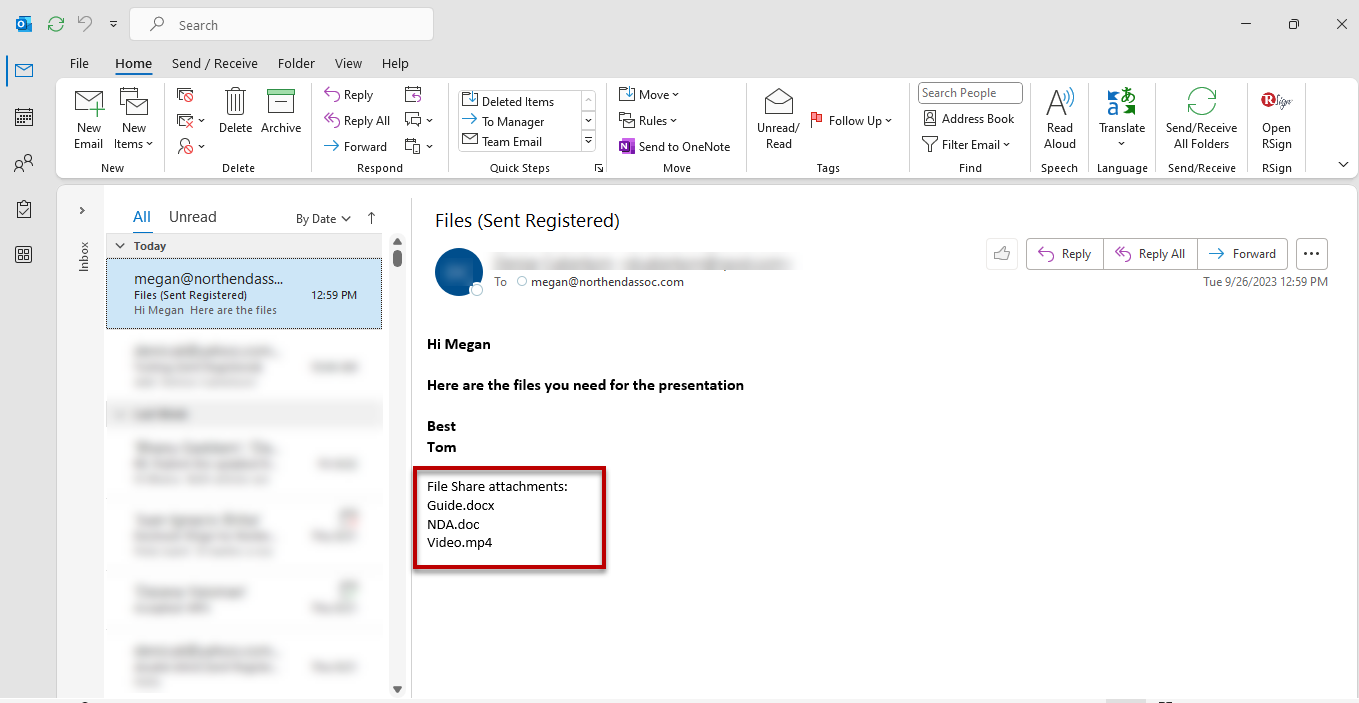1359x703 pixels.
Task: Show All messages tab
Action: tap(142, 217)
